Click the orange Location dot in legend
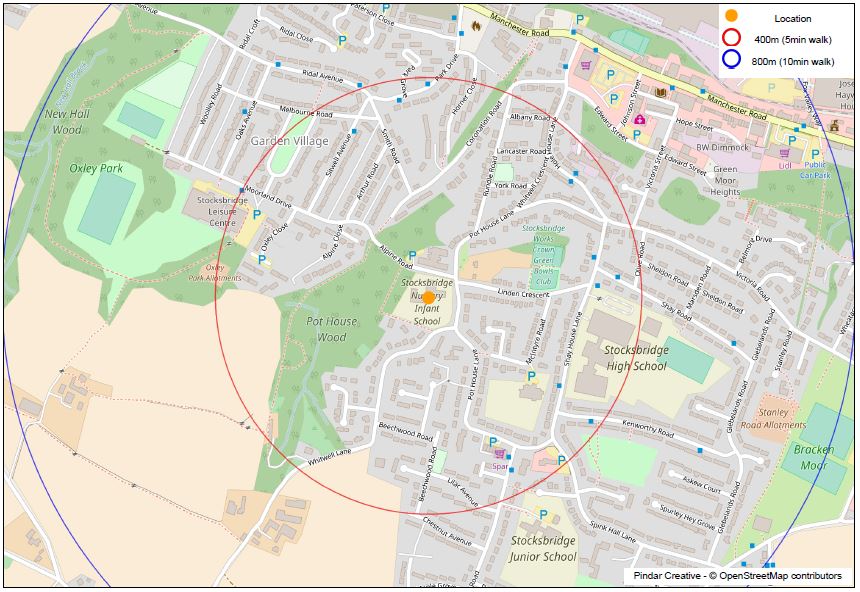Viewport: 860px width, 592px height. tap(732, 17)
